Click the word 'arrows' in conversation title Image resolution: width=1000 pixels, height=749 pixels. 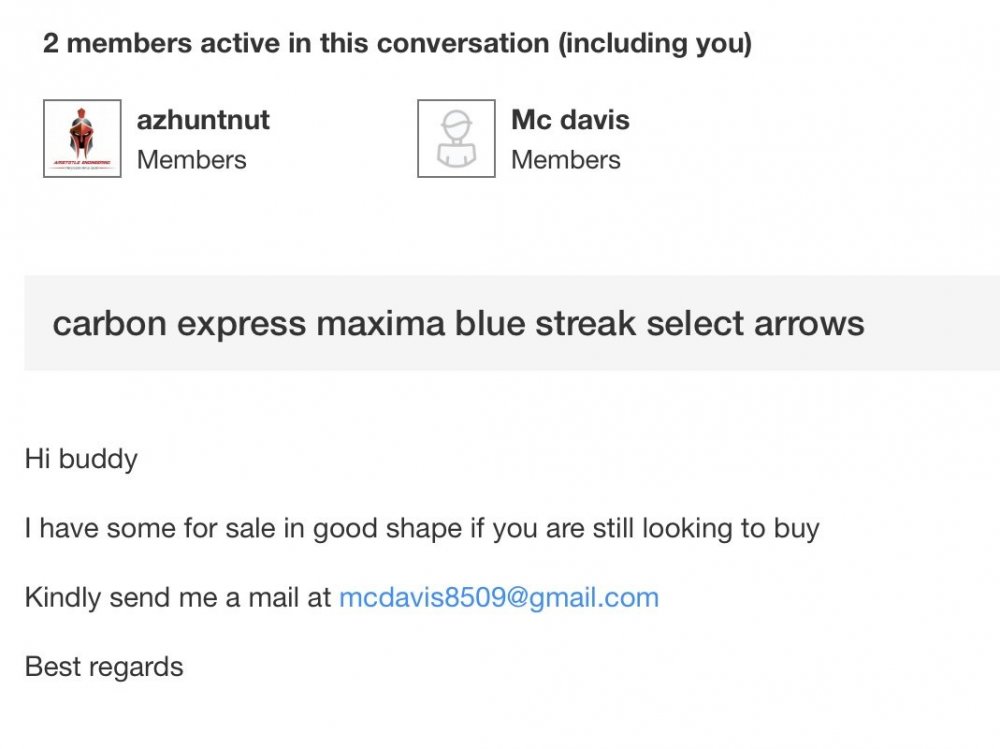809,324
